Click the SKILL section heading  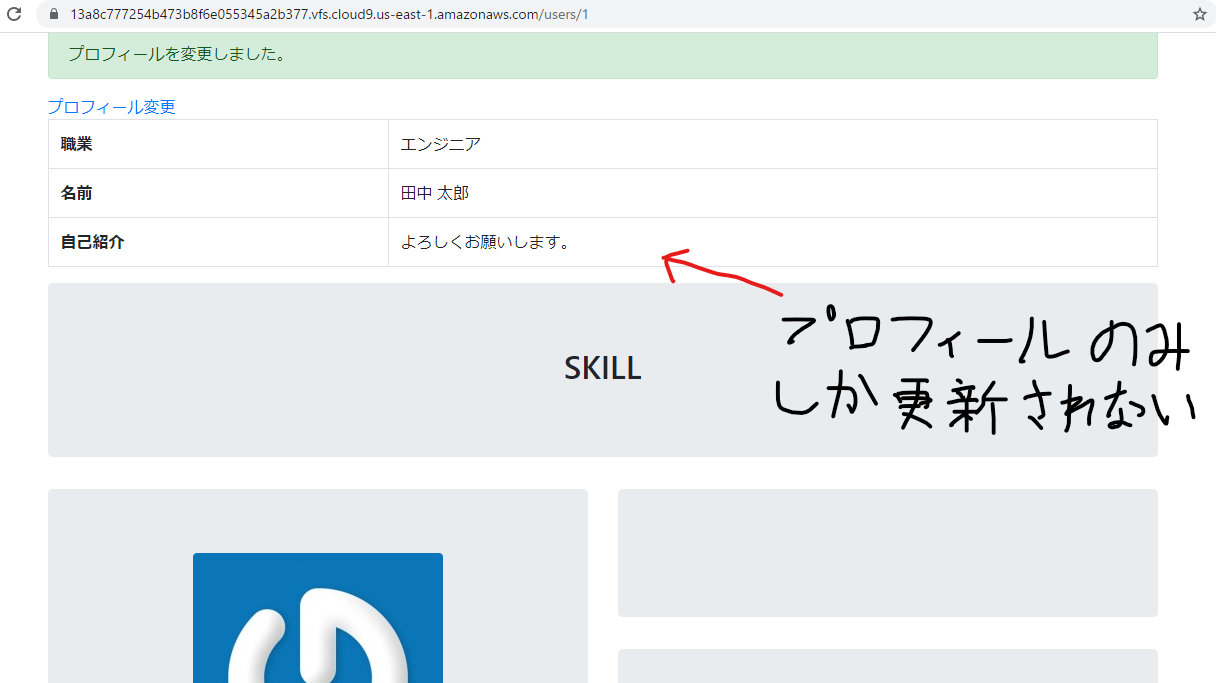point(602,368)
